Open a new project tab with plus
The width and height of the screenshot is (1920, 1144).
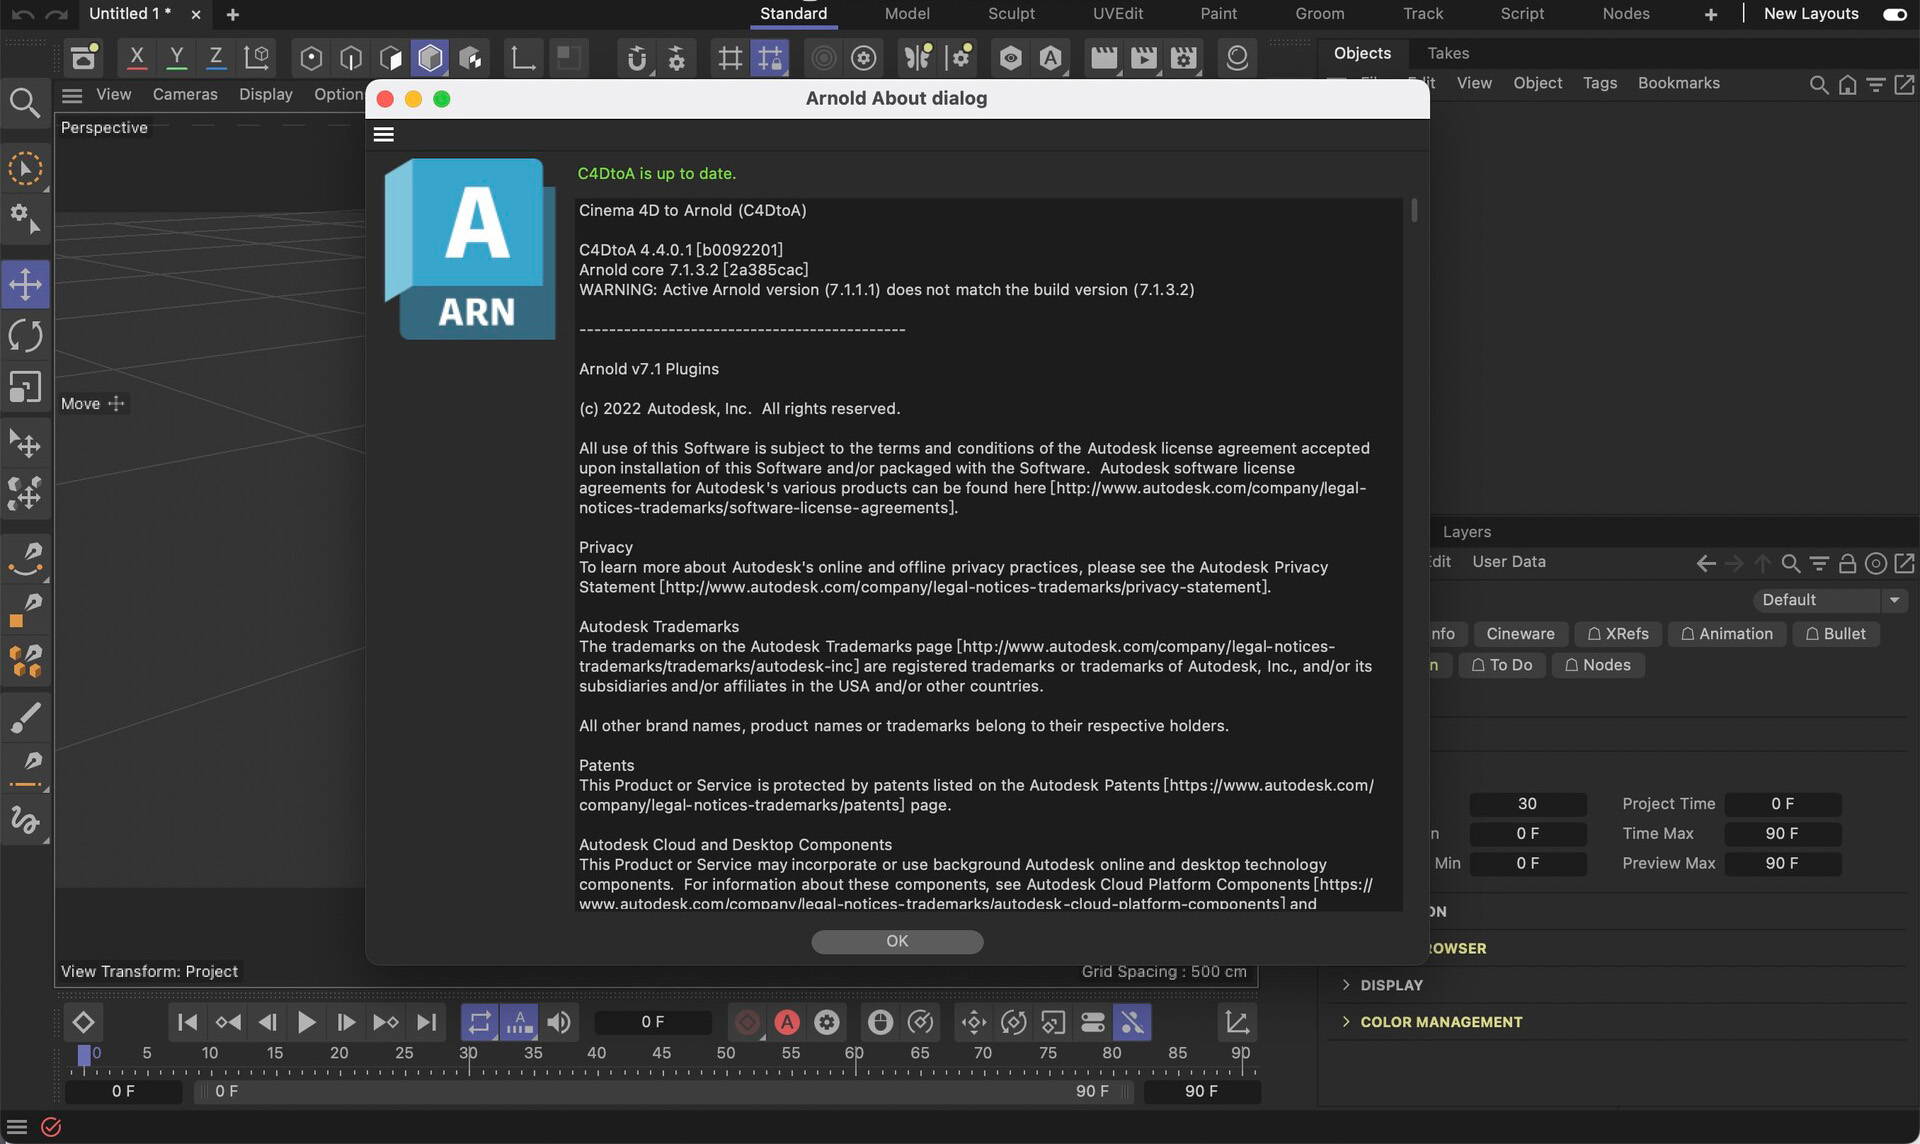coord(233,14)
